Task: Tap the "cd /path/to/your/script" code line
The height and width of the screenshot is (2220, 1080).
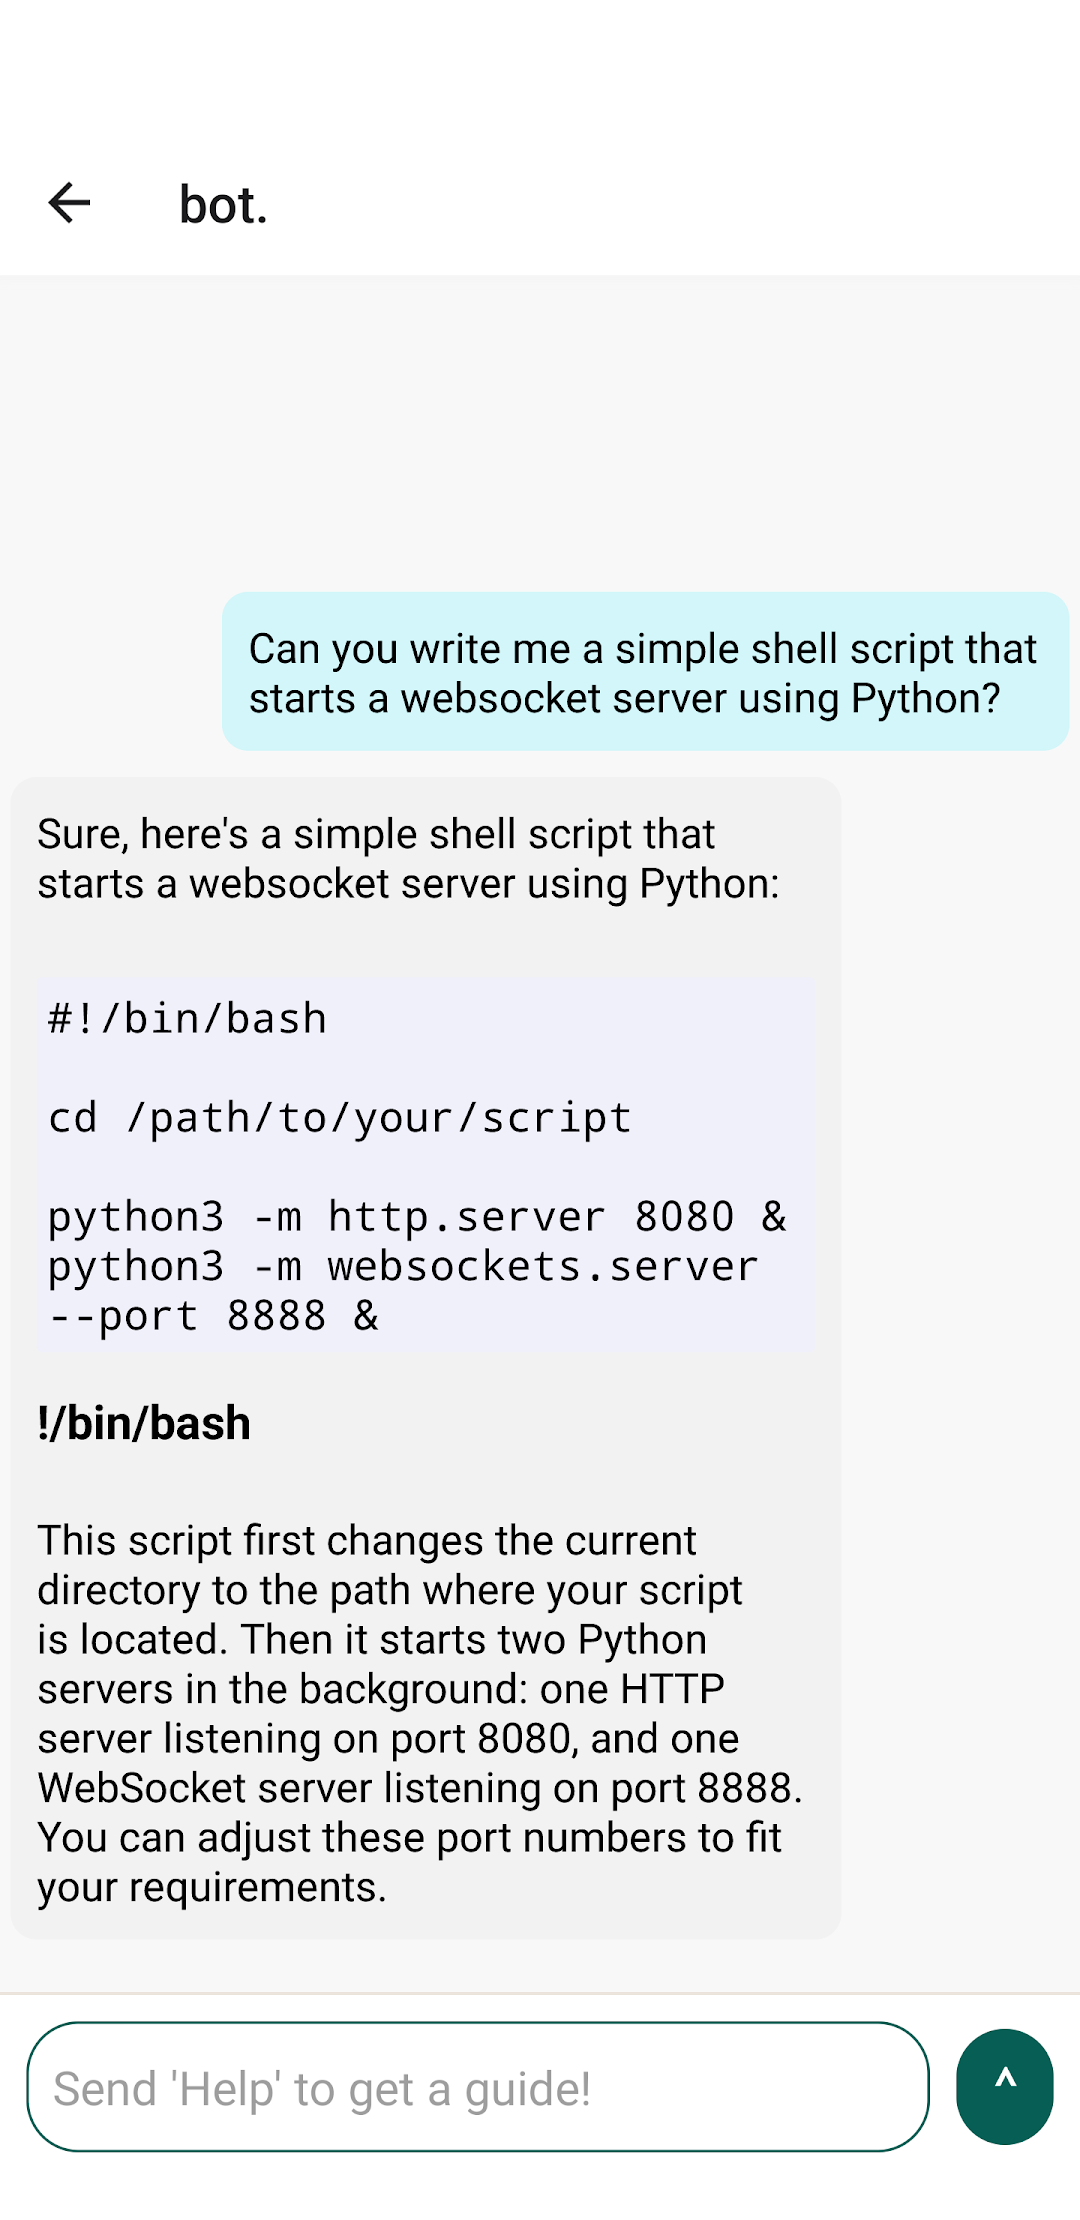Action: click(340, 1117)
